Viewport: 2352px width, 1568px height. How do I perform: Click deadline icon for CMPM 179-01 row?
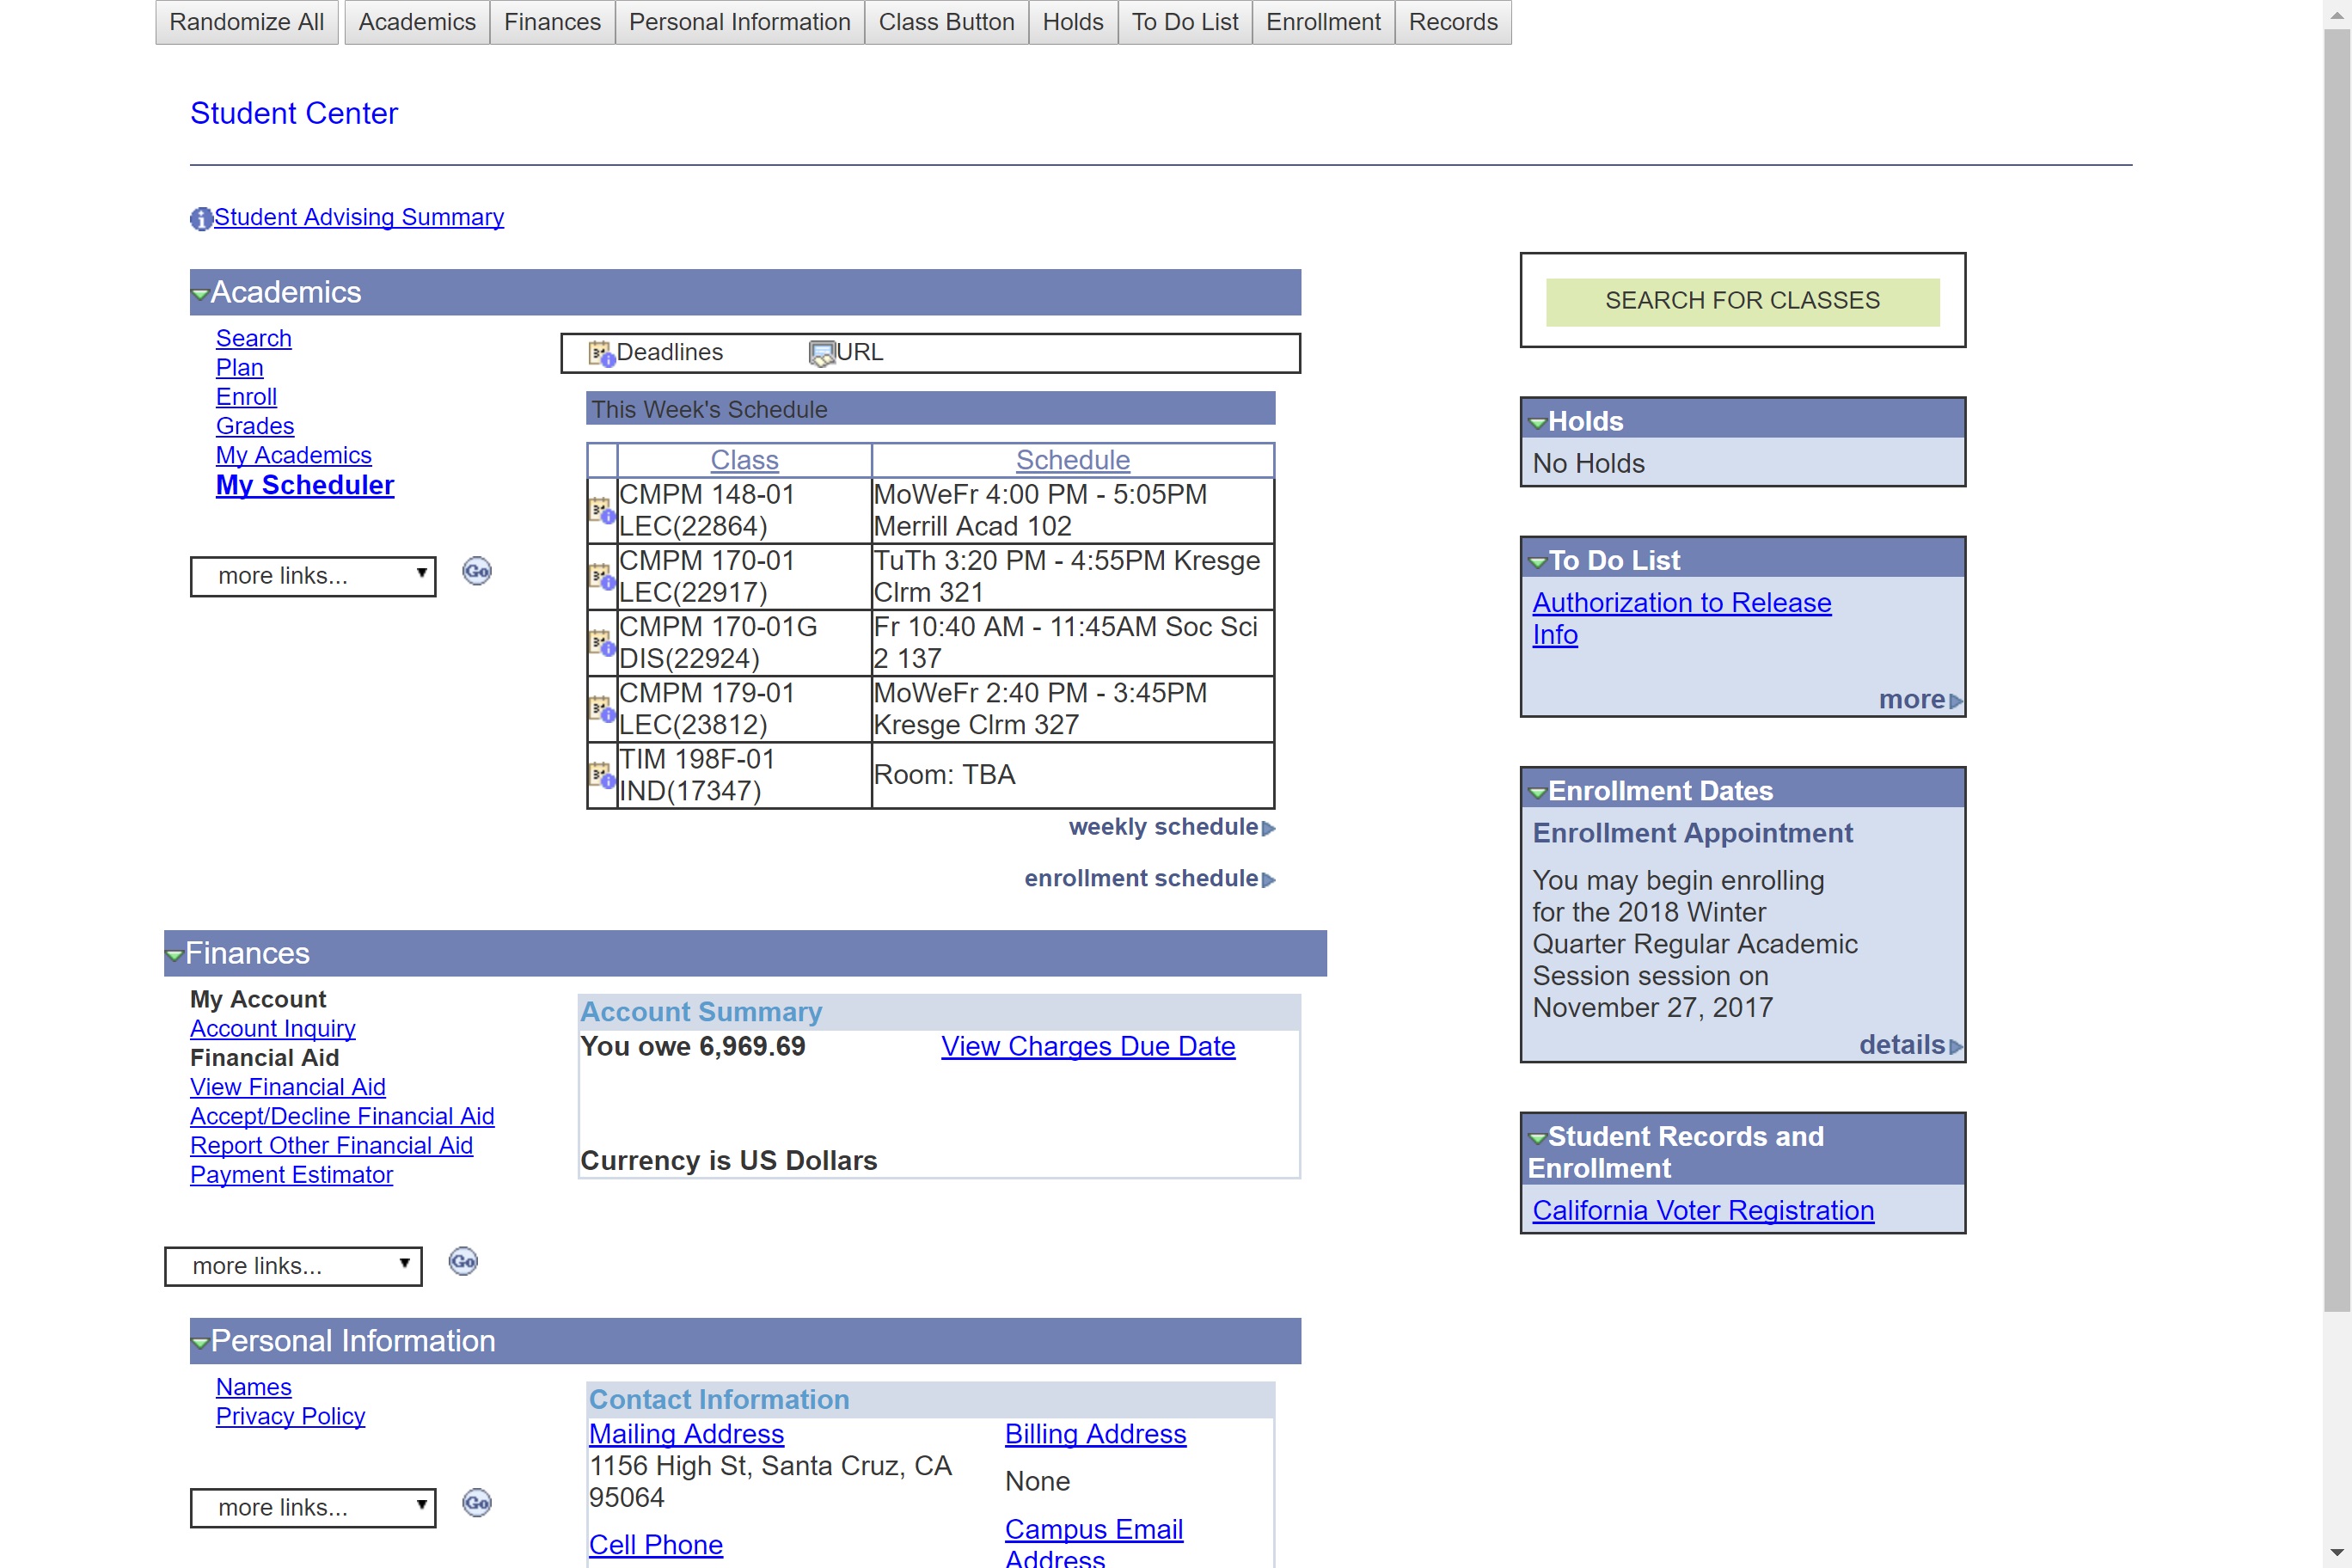pos(601,709)
